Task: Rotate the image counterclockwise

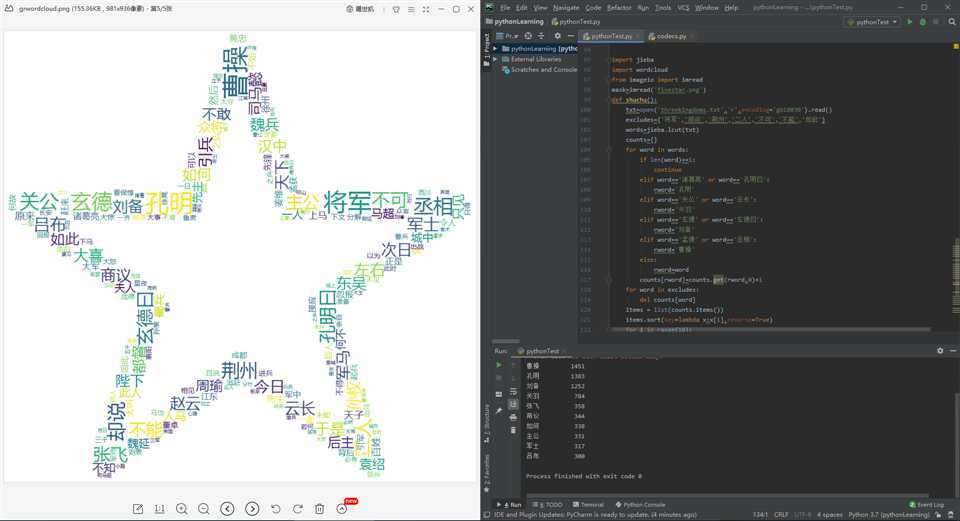Action: (x=275, y=509)
